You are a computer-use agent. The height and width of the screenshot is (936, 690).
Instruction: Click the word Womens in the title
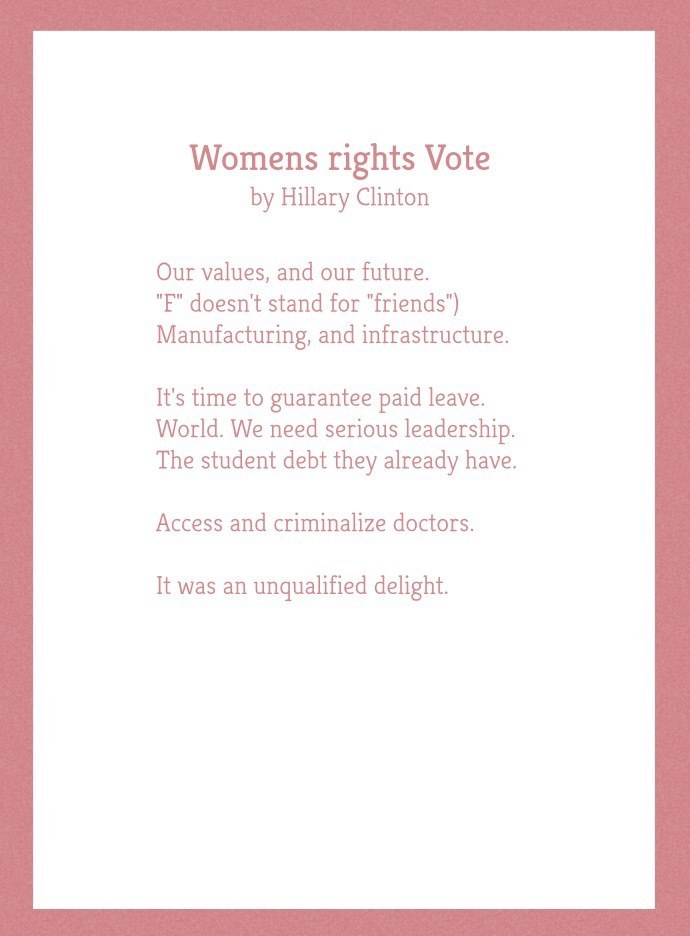click(254, 158)
